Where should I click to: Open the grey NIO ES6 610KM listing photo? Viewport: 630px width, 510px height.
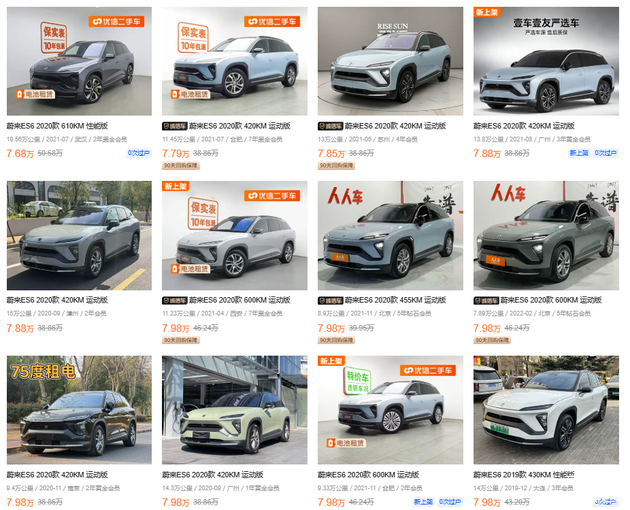click(x=79, y=61)
